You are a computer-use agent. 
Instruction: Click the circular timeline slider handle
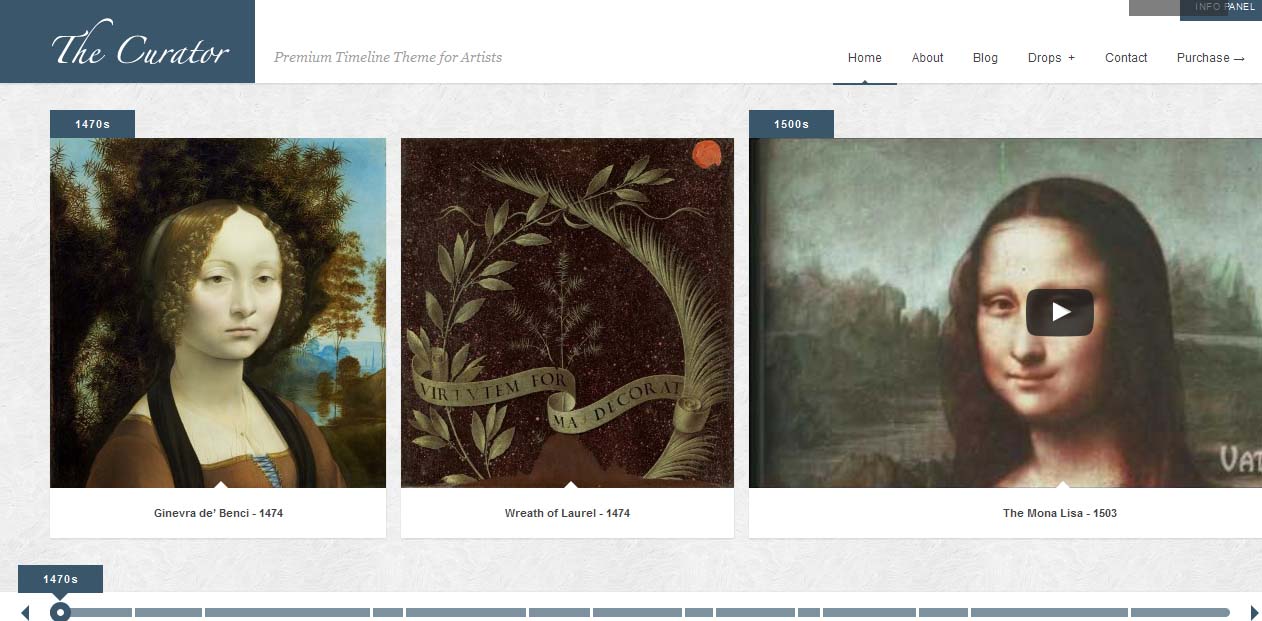coord(60,612)
